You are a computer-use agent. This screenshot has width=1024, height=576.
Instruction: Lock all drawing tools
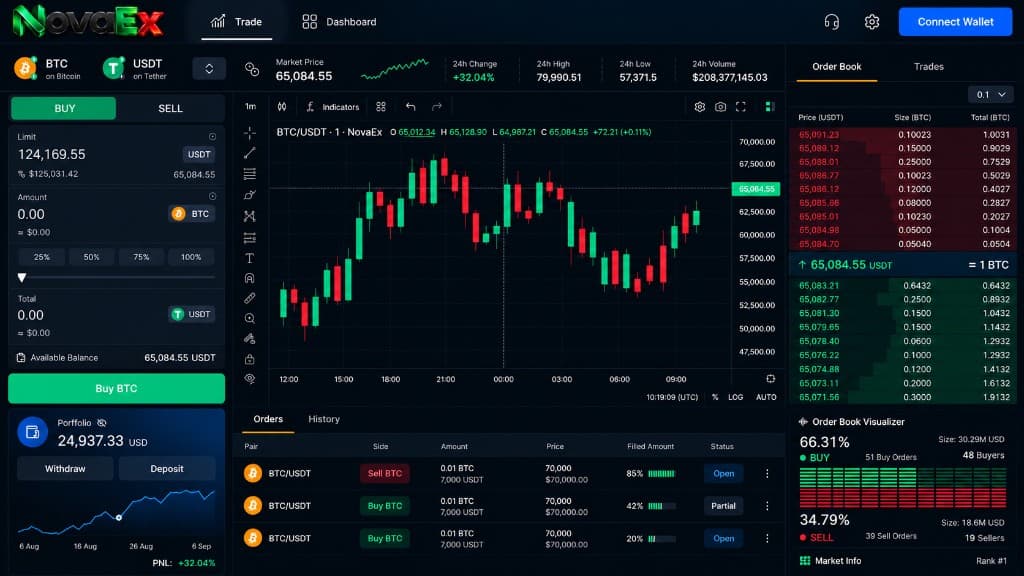coord(249,359)
